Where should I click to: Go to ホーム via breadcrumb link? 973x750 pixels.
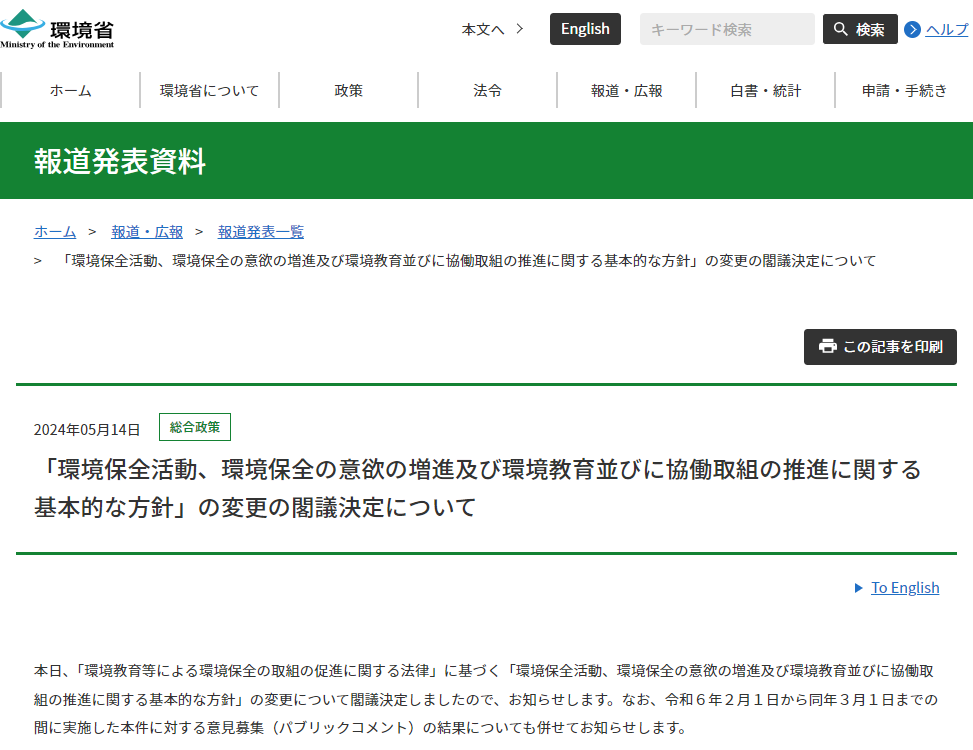click(x=55, y=231)
